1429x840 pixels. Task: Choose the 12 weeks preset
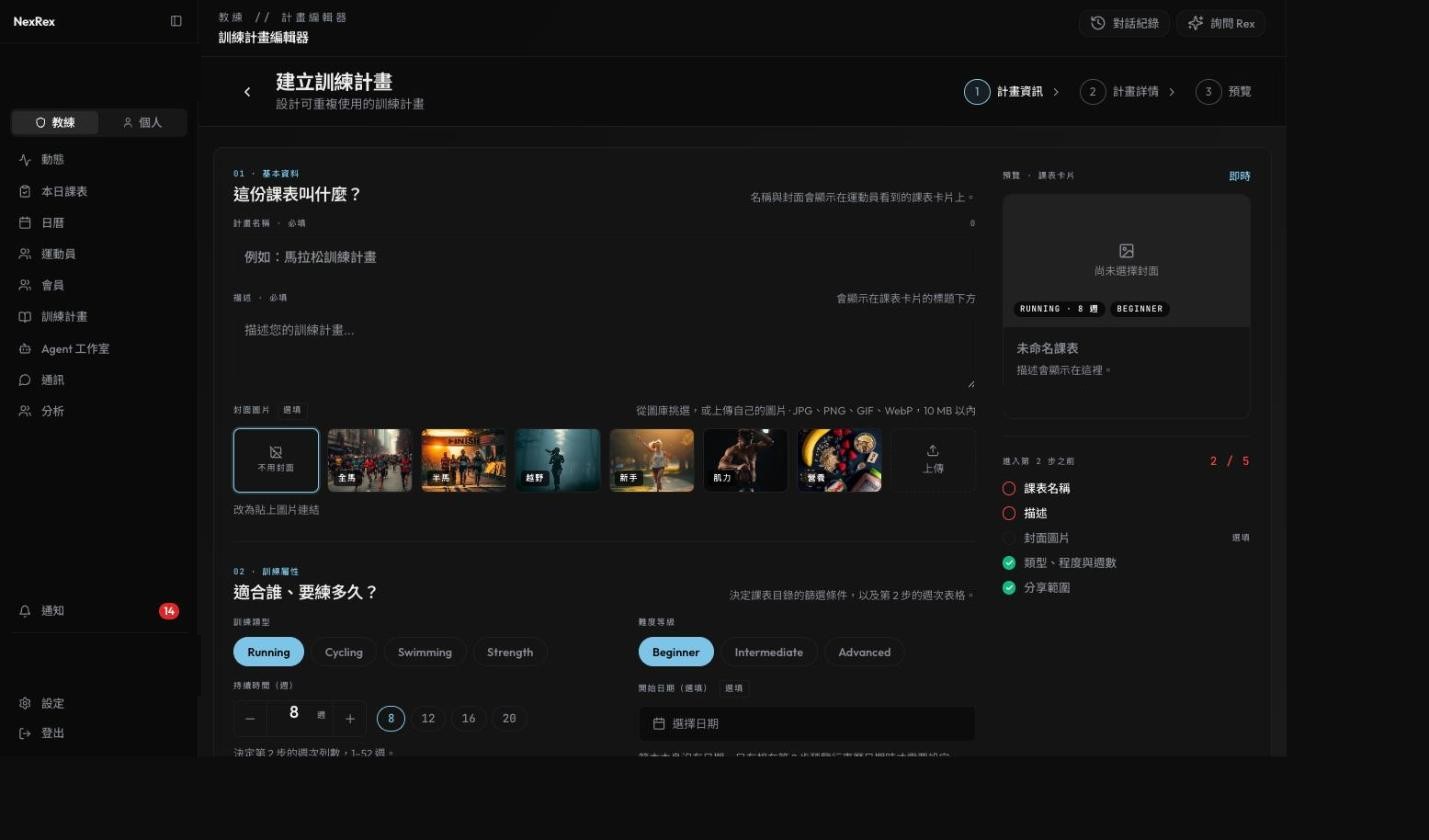tap(428, 719)
